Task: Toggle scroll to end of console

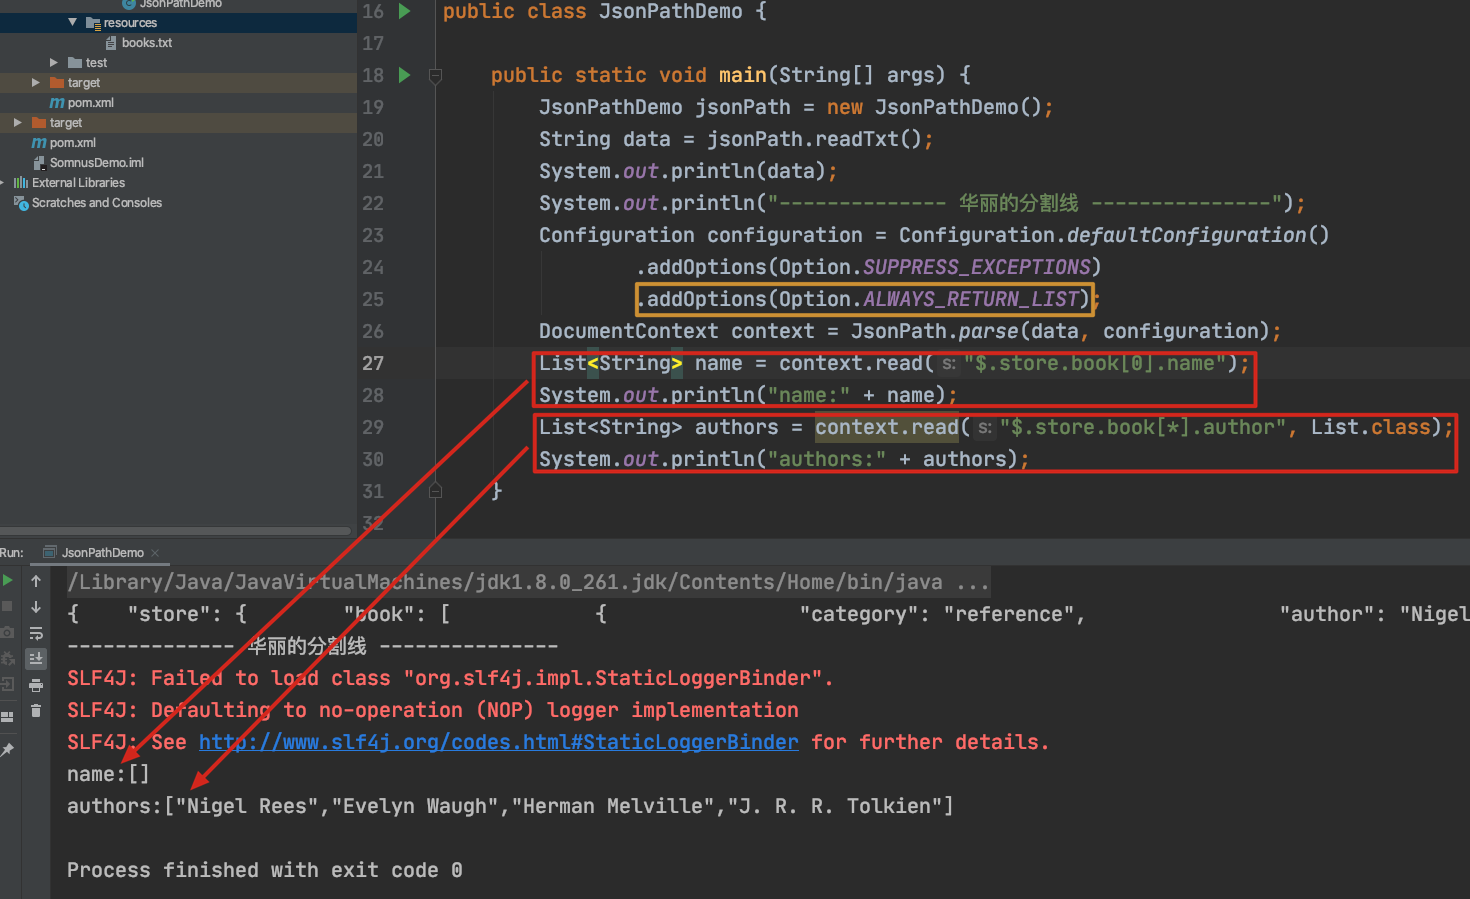Action: [36, 658]
